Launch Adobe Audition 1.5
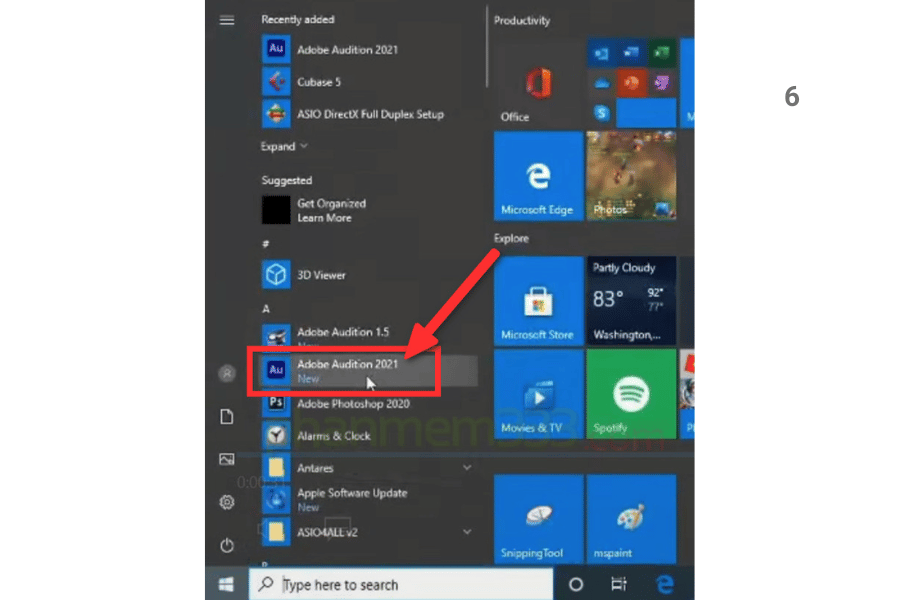The width and height of the screenshot is (900, 600). tap(342, 336)
